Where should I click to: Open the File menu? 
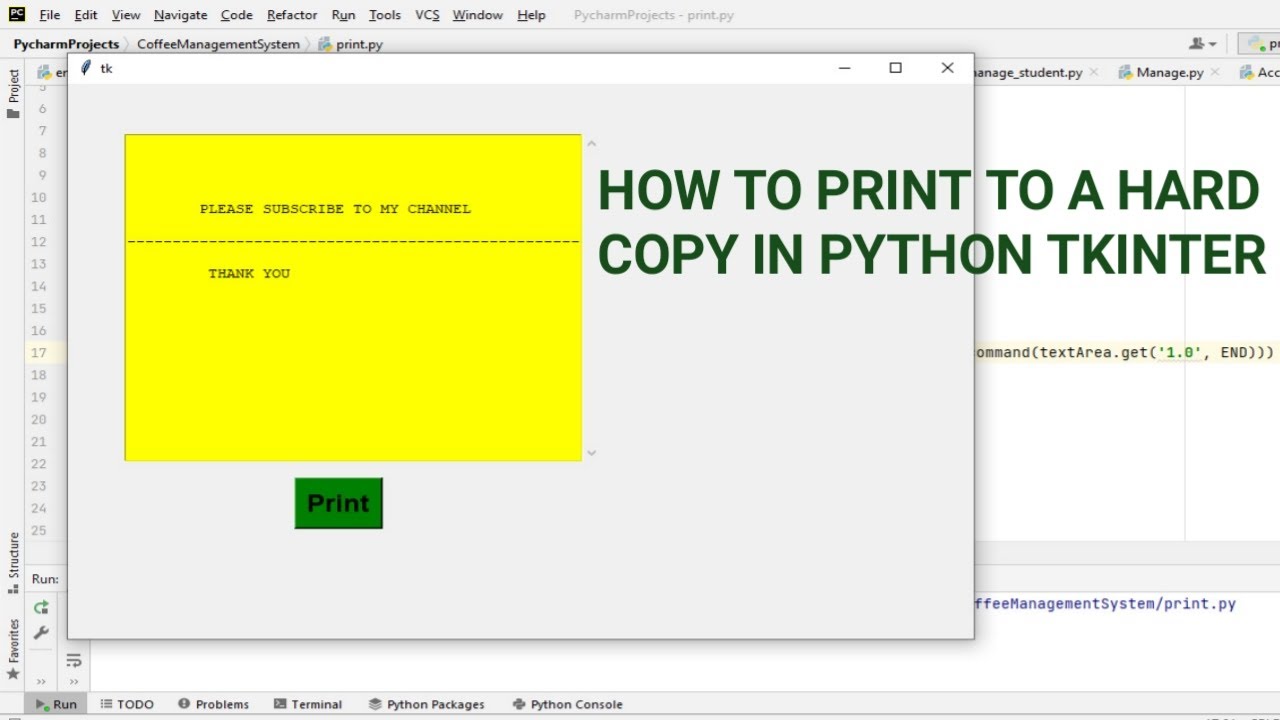pos(49,15)
